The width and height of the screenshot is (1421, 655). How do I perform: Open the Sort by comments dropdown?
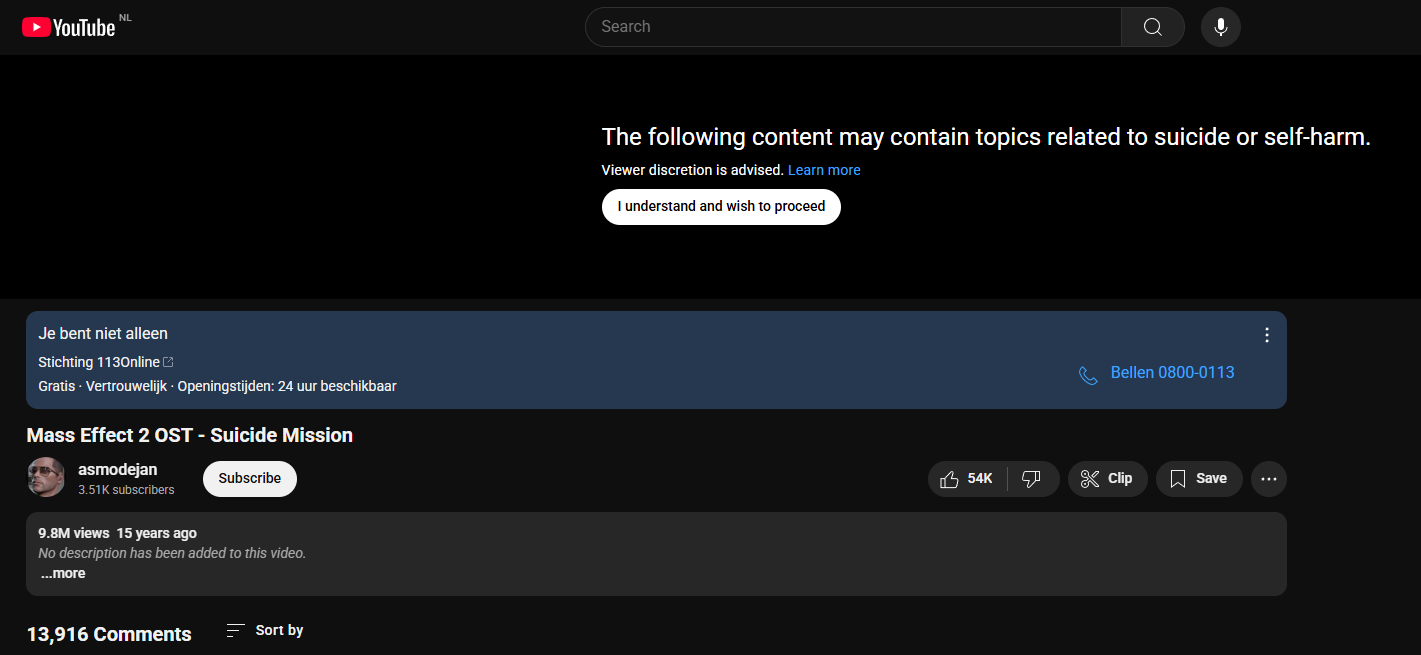click(x=265, y=630)
